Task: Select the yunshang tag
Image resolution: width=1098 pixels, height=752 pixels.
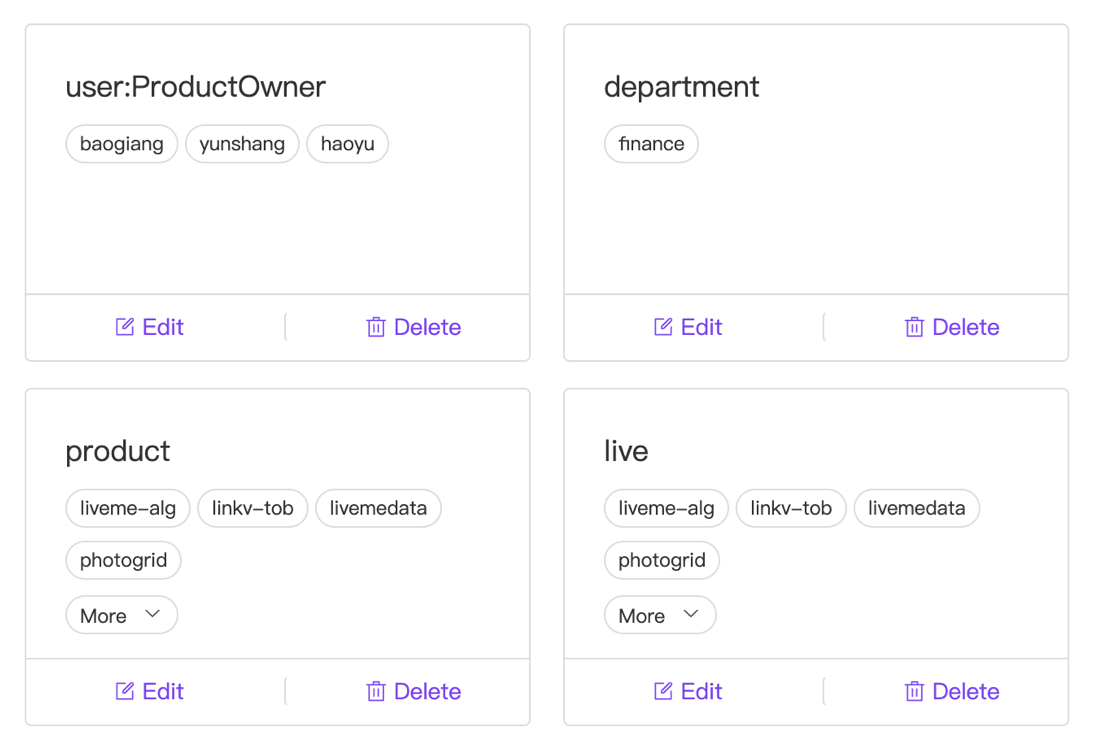Action: tap(242, 144)
